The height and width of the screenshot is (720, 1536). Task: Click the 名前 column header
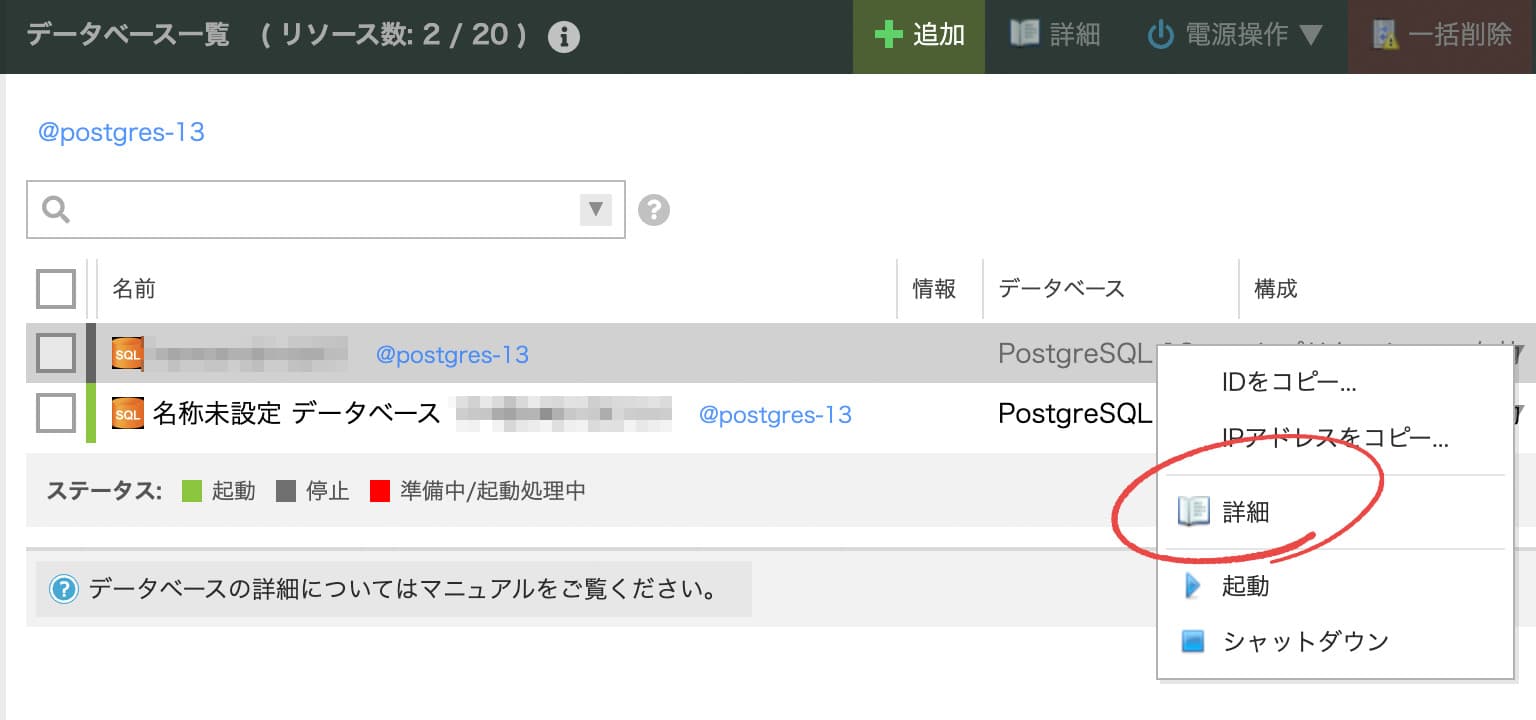134,289
